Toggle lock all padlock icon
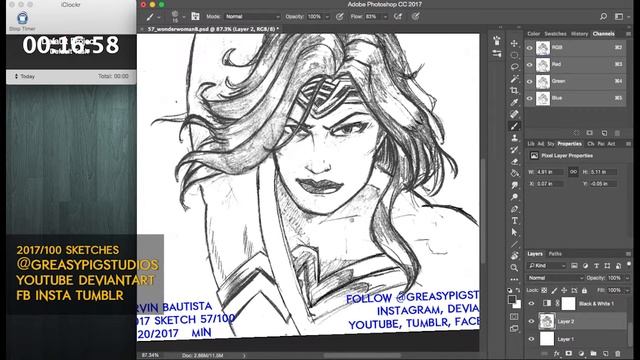The height and width of the screenshot is (360, 640). pos(584,290)
